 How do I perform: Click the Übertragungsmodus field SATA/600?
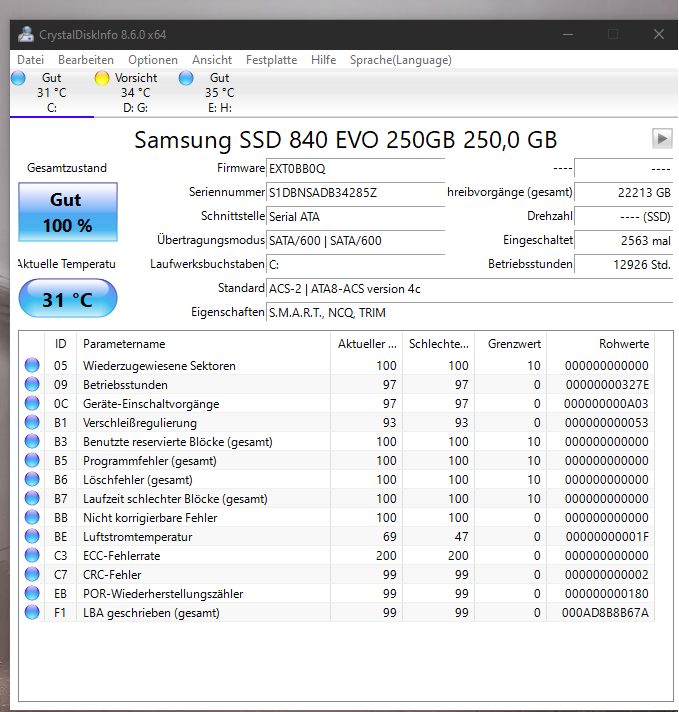pyautogui.click(x=355, y=241)
